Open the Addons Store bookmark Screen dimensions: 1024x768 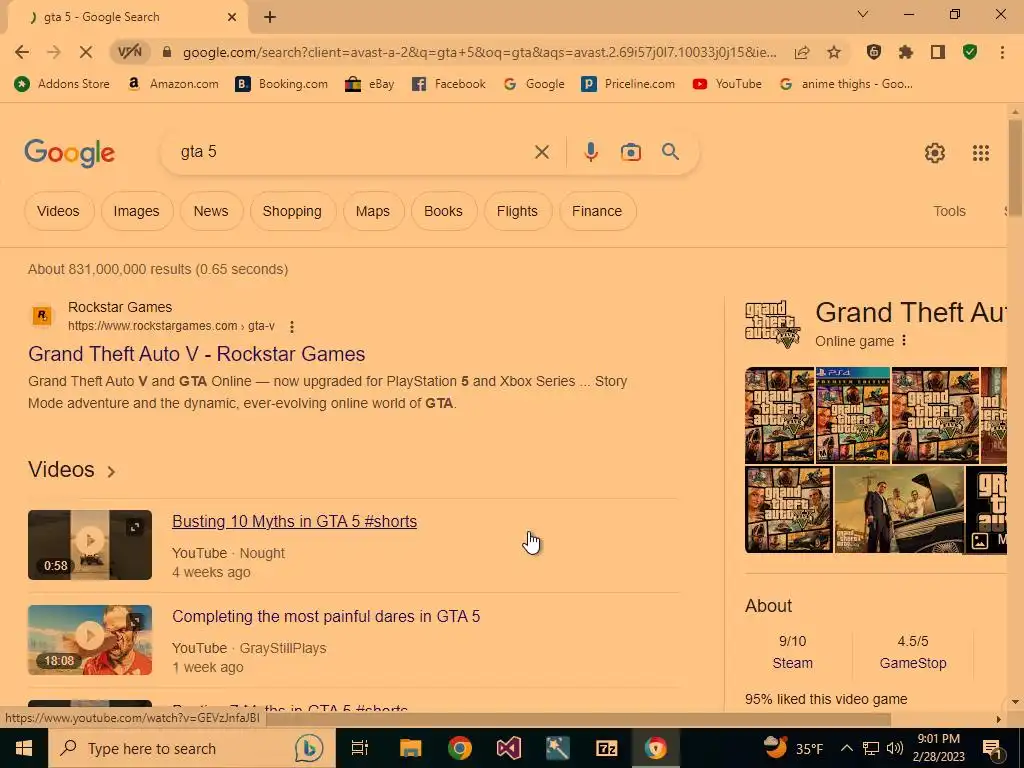click(x=62, y=84)
